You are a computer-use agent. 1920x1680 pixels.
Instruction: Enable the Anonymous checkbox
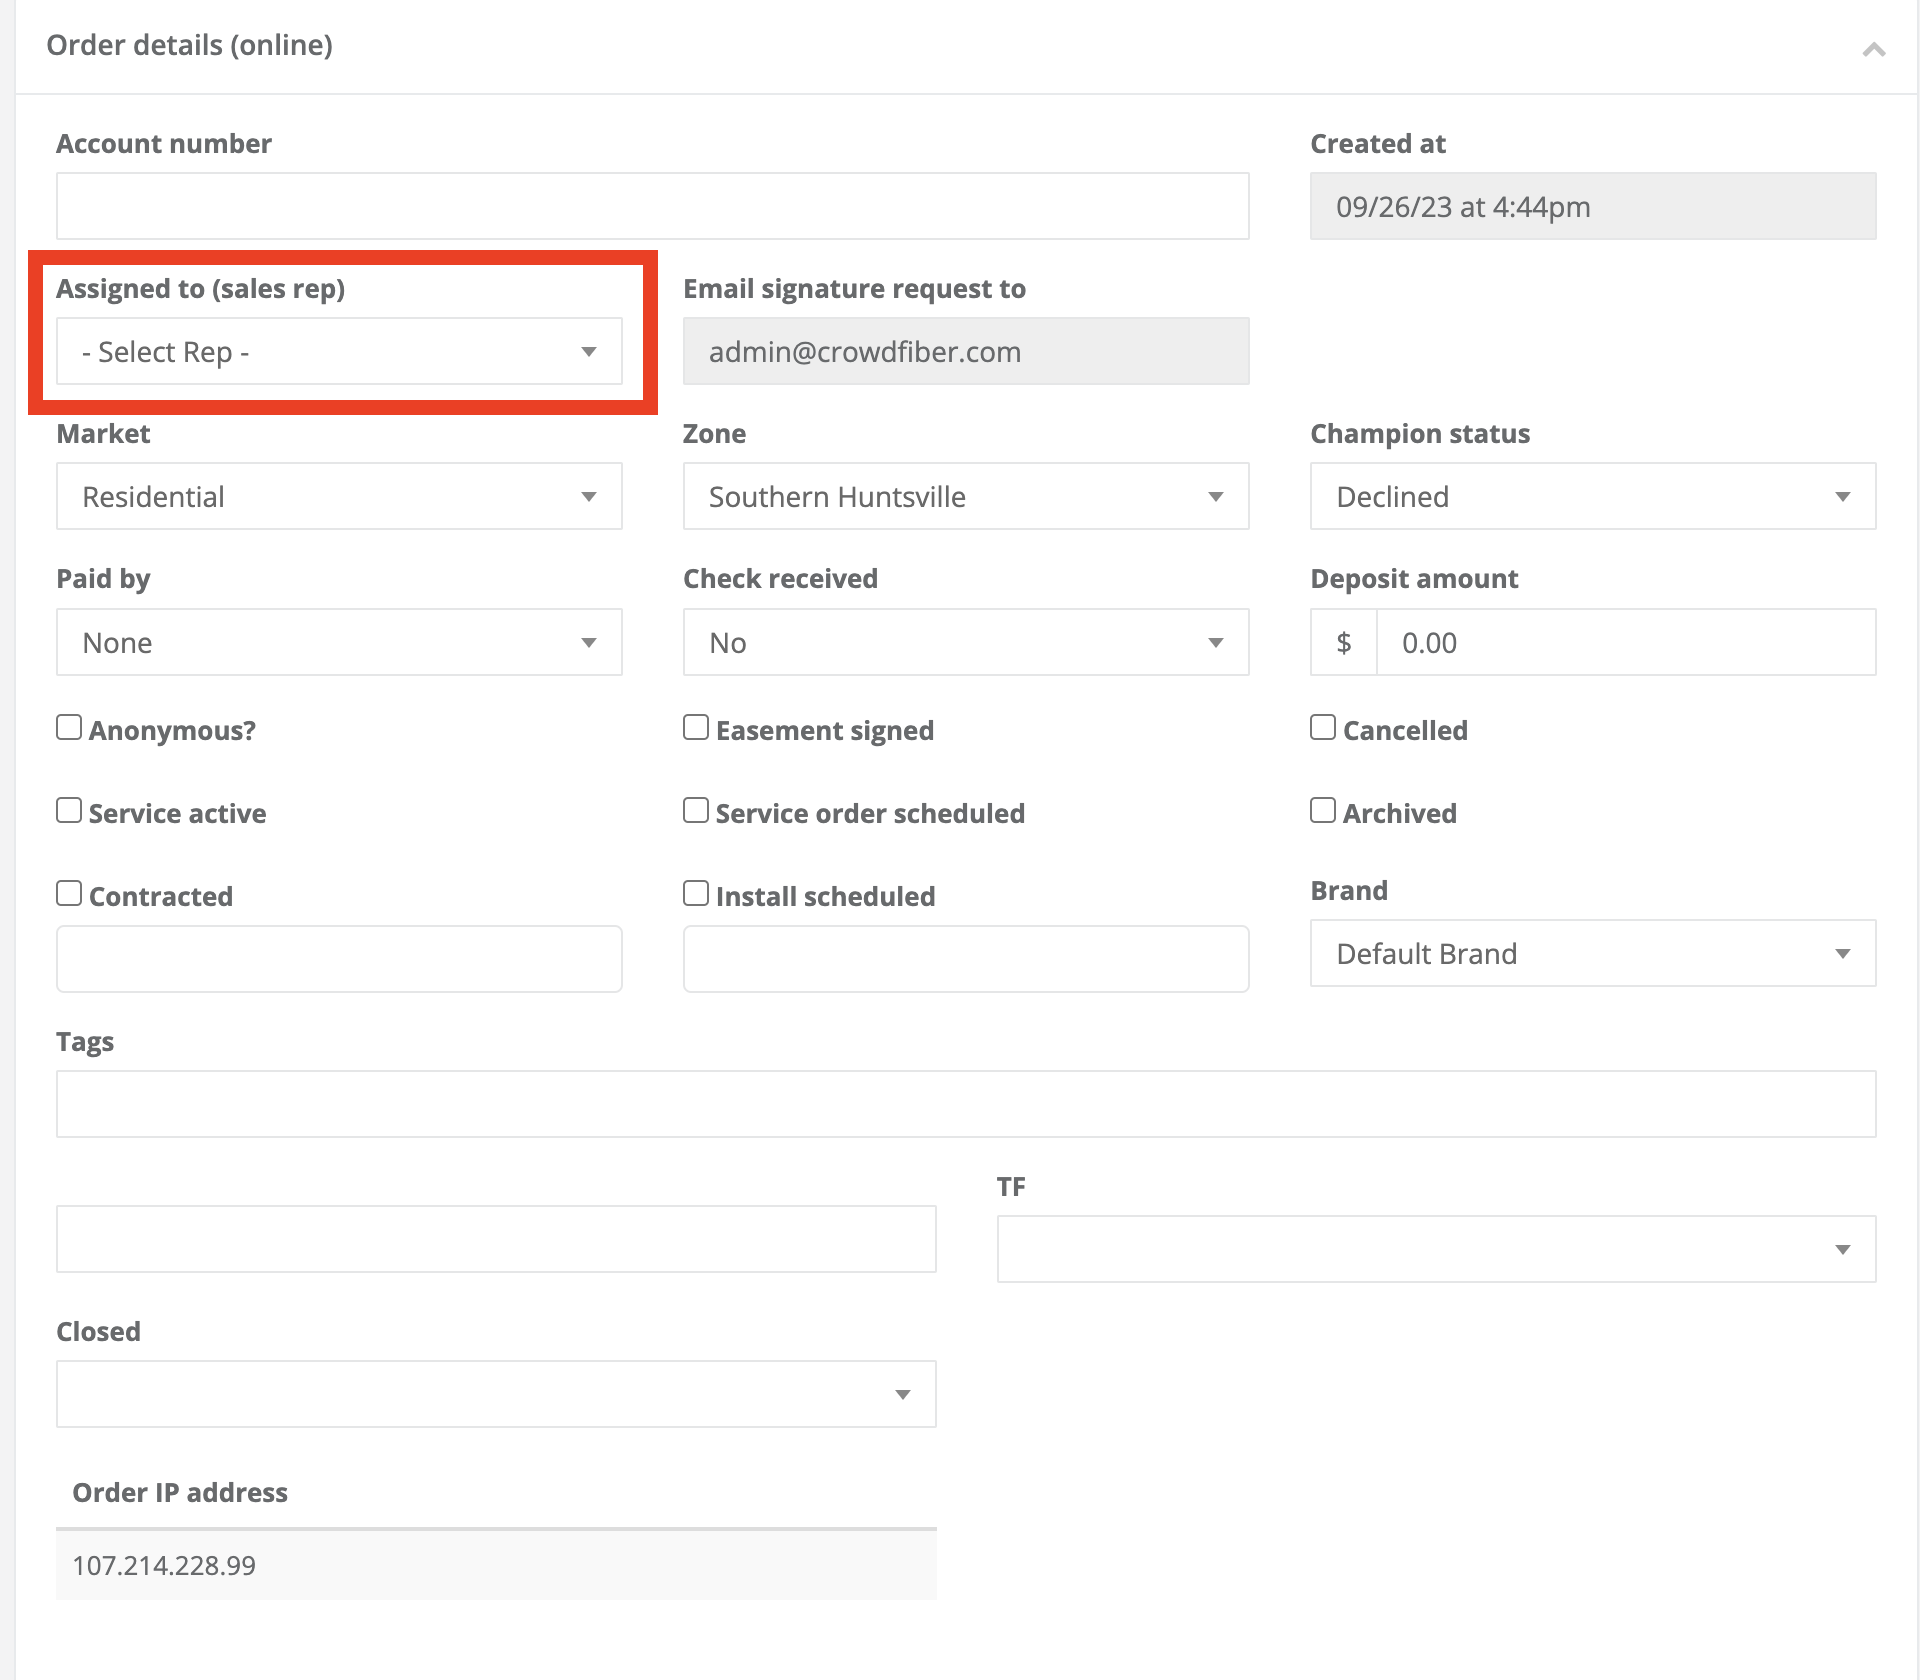69,727
